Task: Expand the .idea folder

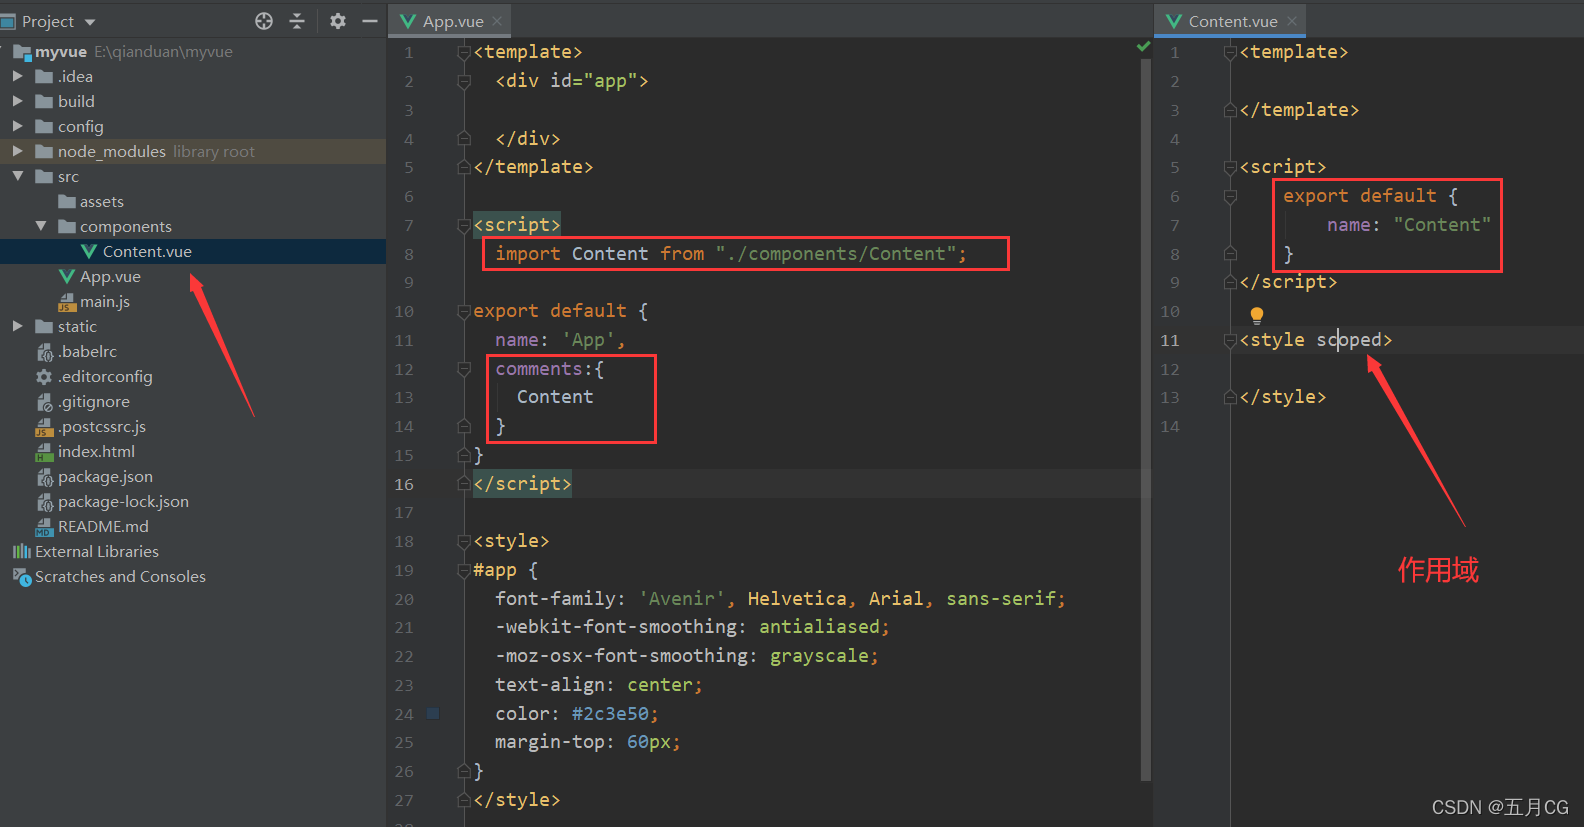Action: (17, 76)
